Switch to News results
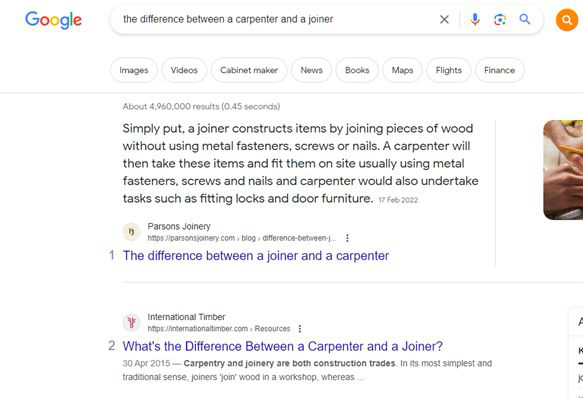583x398 pixels. [x=311, y=70]
